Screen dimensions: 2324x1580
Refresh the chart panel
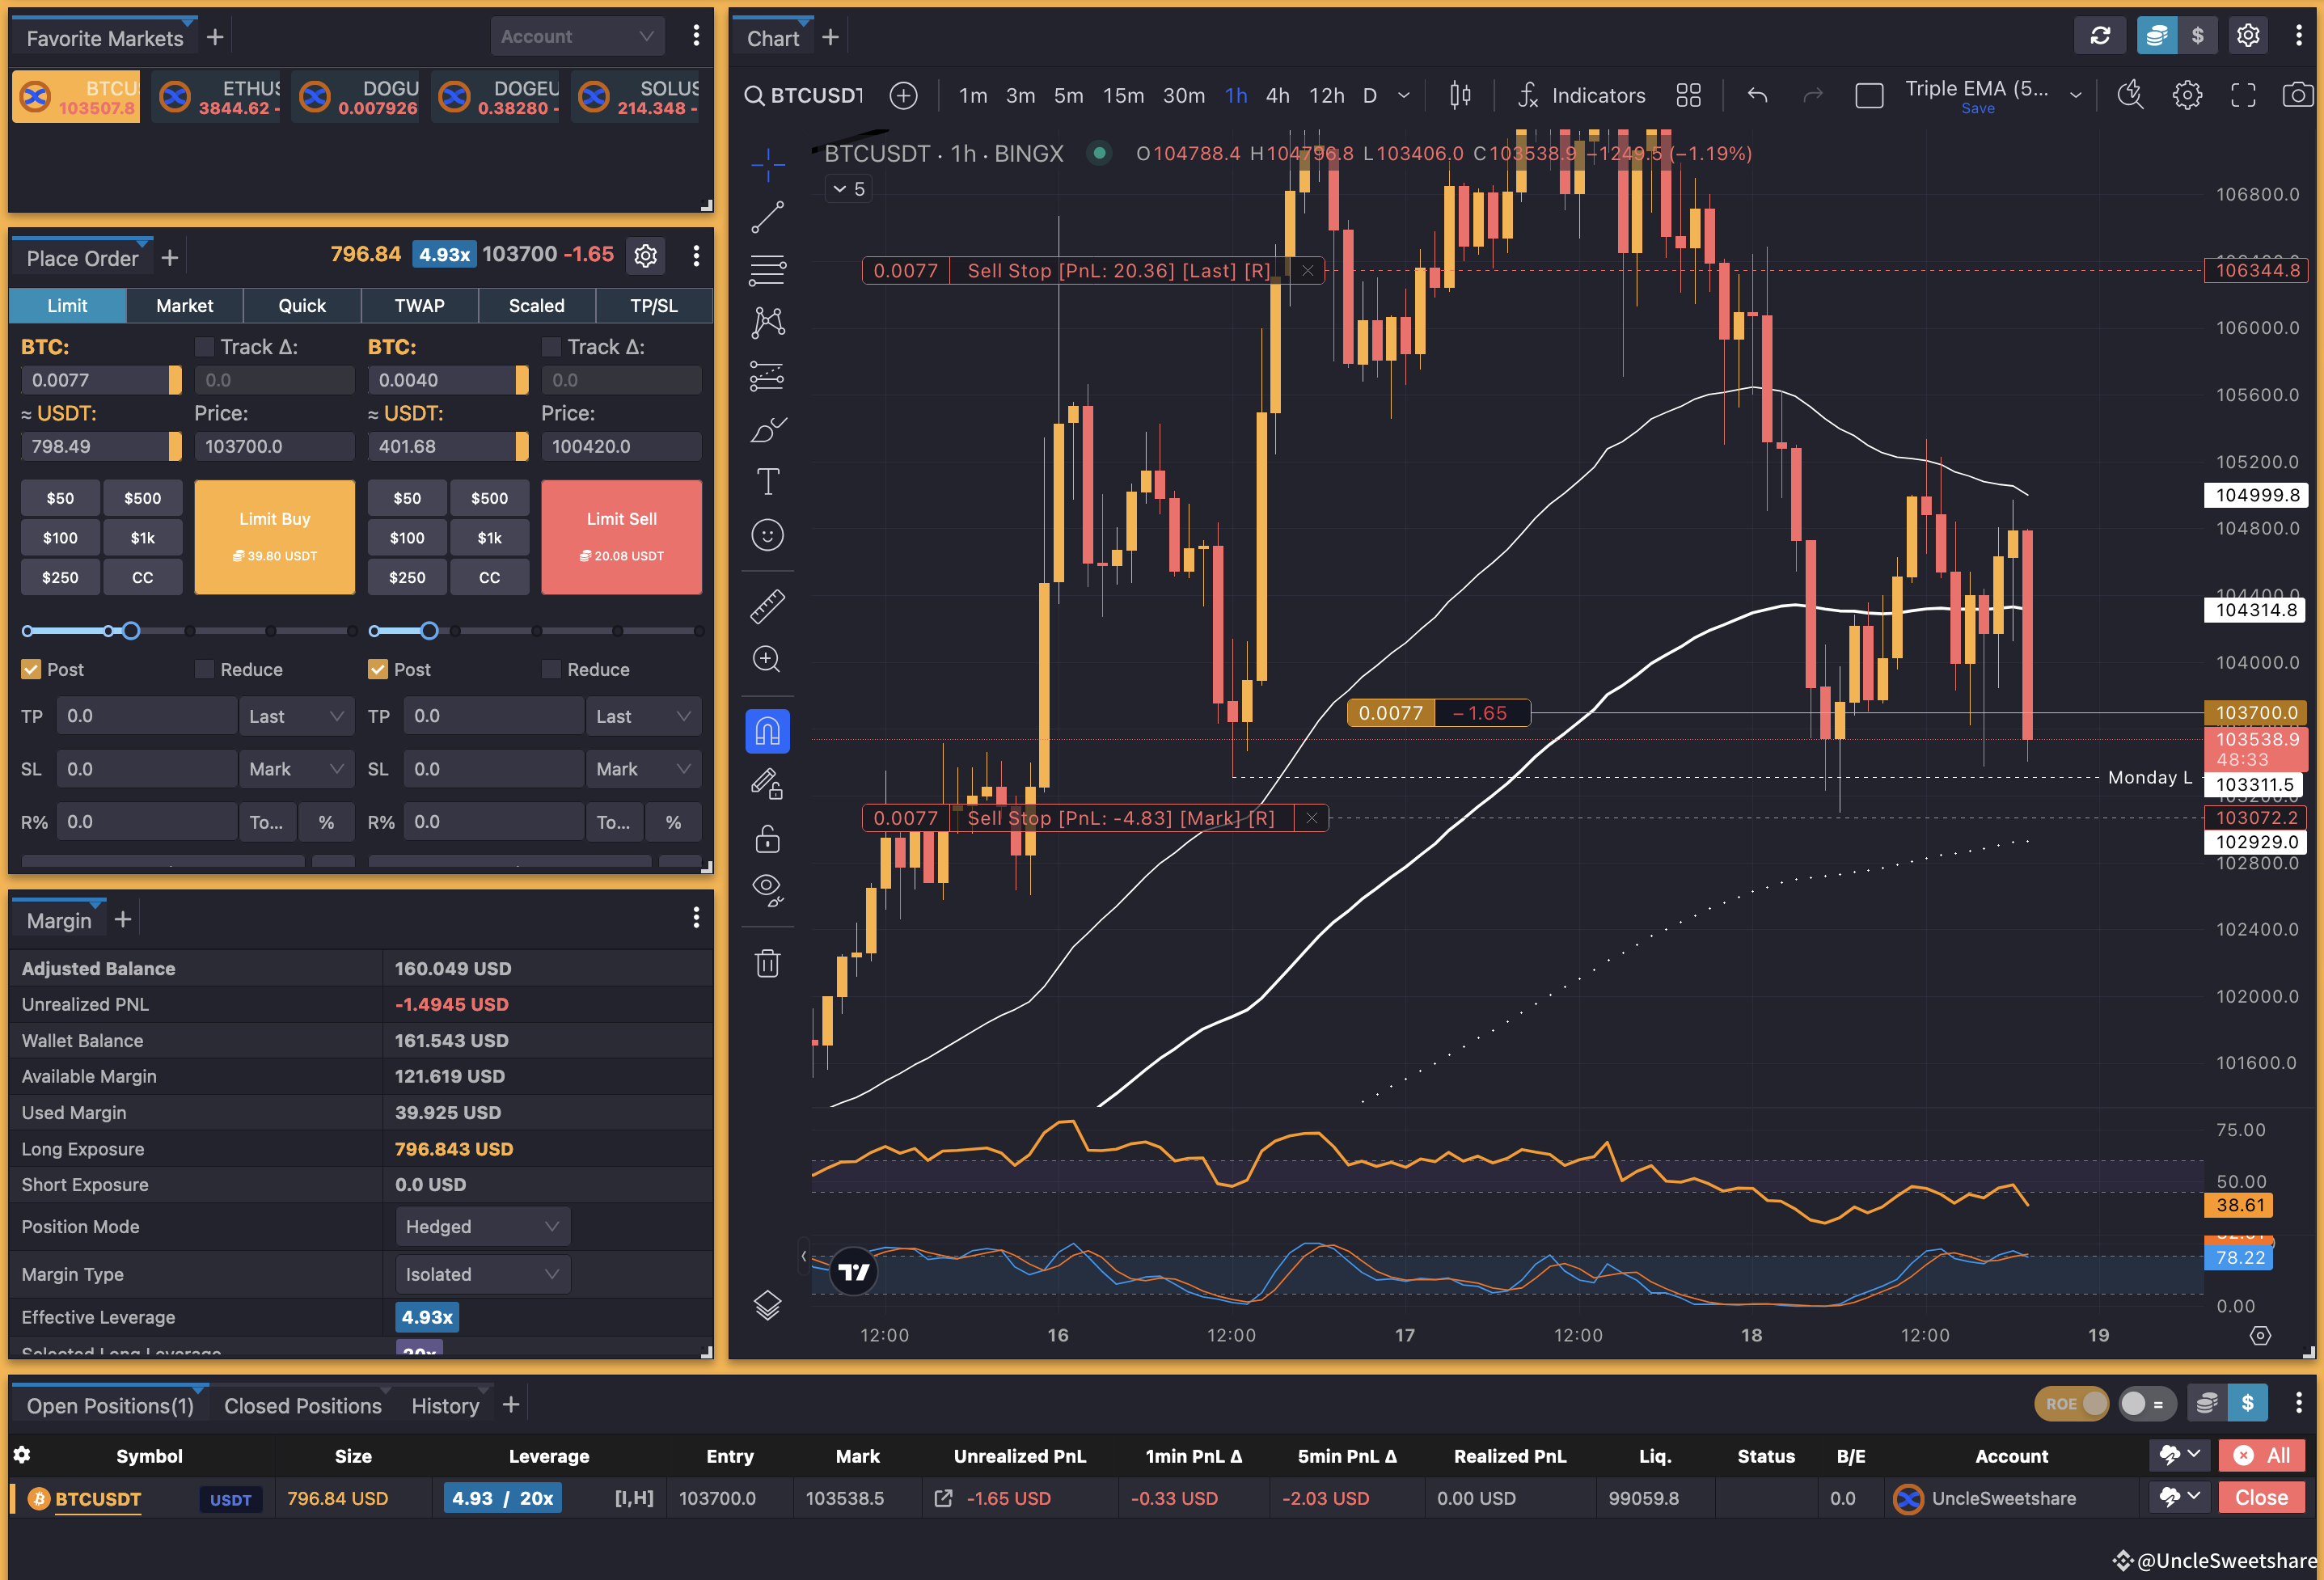pyautogui.click(x=2100, y=36)
